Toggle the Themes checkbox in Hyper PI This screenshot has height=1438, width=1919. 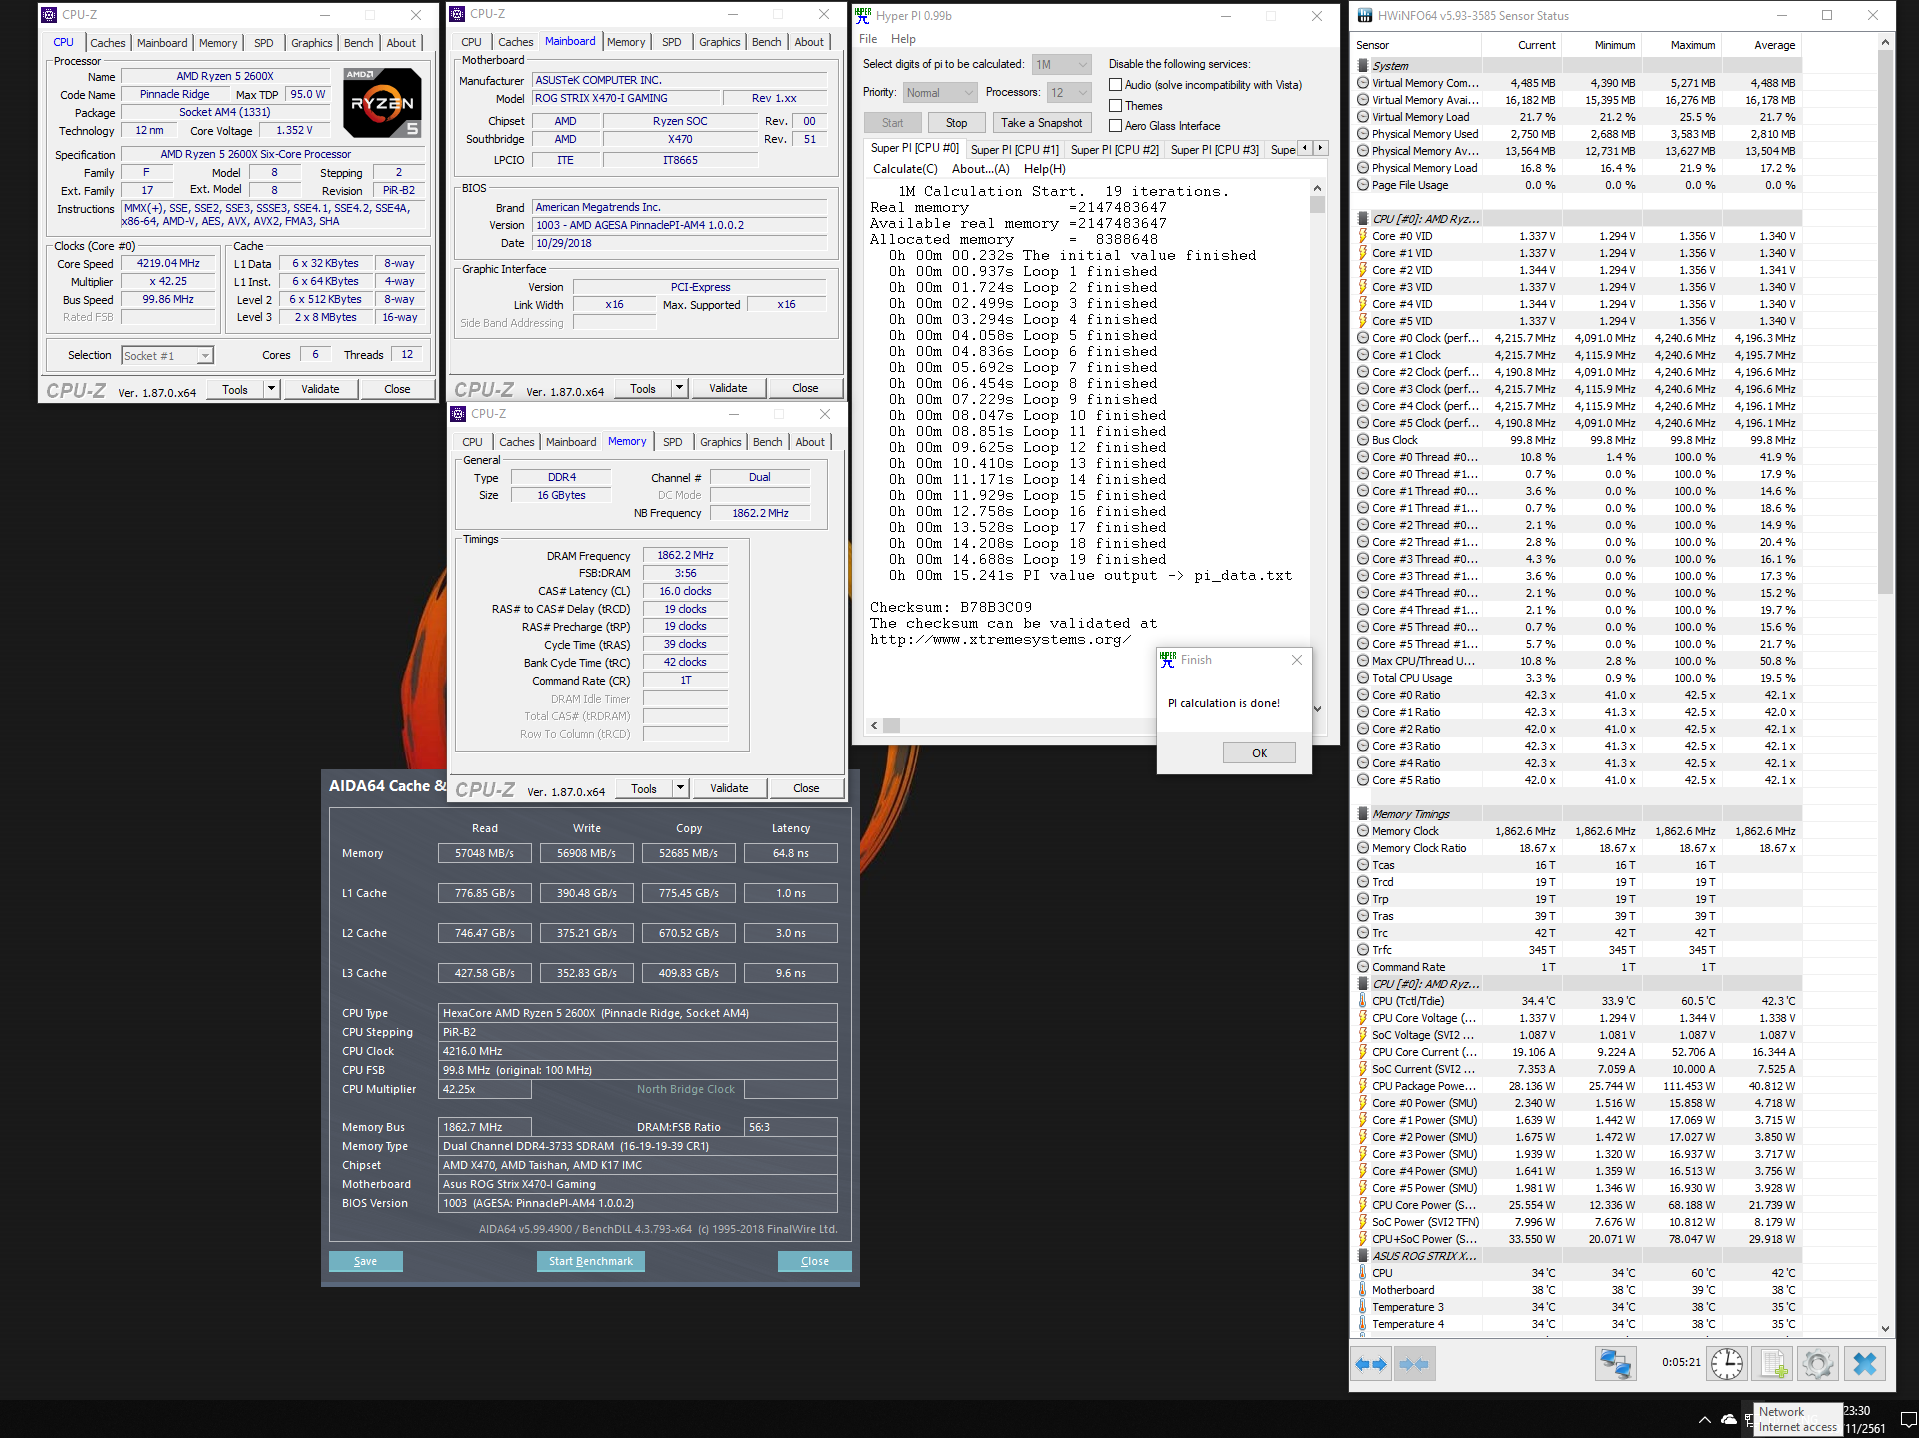click(x=1115, y=106)
